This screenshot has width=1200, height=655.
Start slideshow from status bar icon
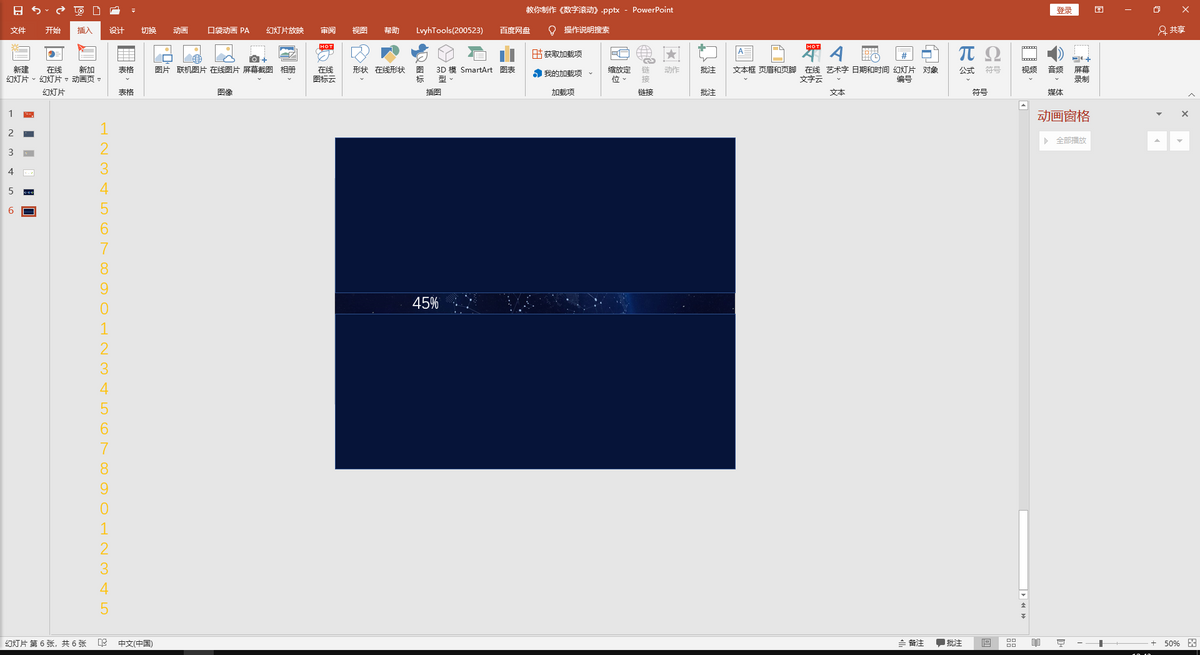[1061, 643]
